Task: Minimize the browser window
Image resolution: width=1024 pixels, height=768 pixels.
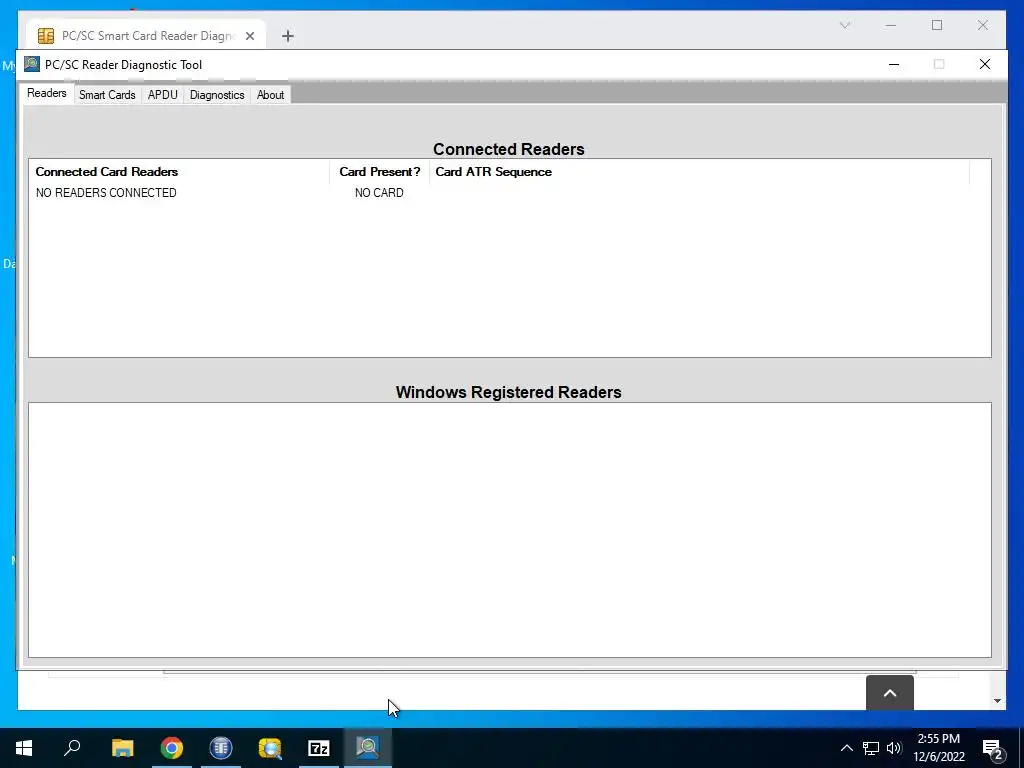Action: pos(891,25)
